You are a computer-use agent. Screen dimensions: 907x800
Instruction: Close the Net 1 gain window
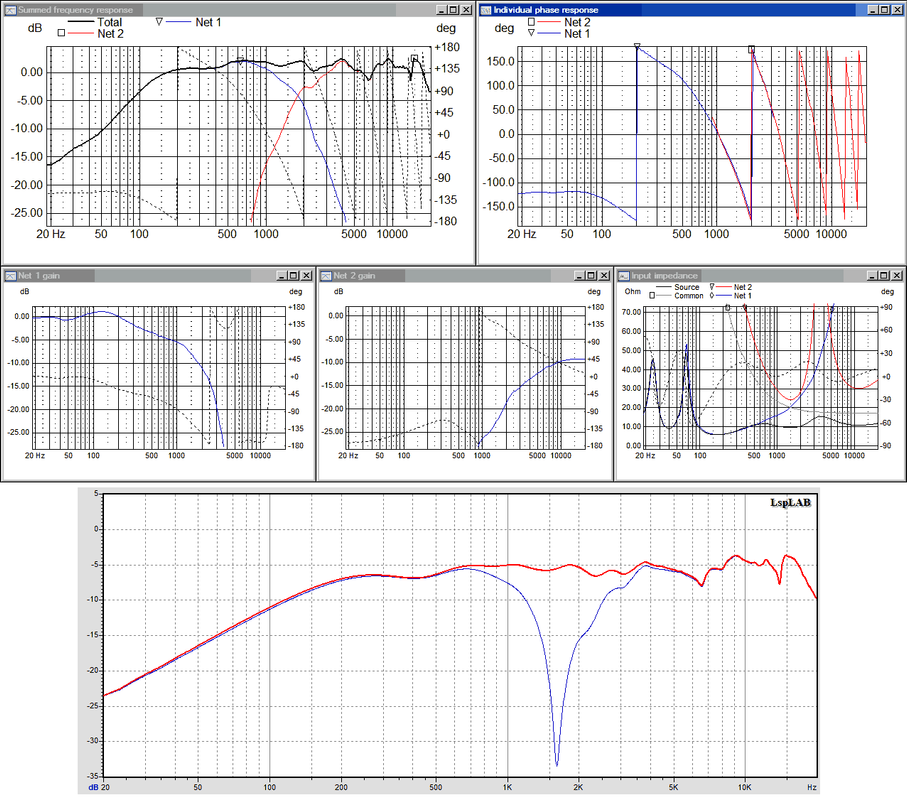pyautogui.click(x=306, y=276)
